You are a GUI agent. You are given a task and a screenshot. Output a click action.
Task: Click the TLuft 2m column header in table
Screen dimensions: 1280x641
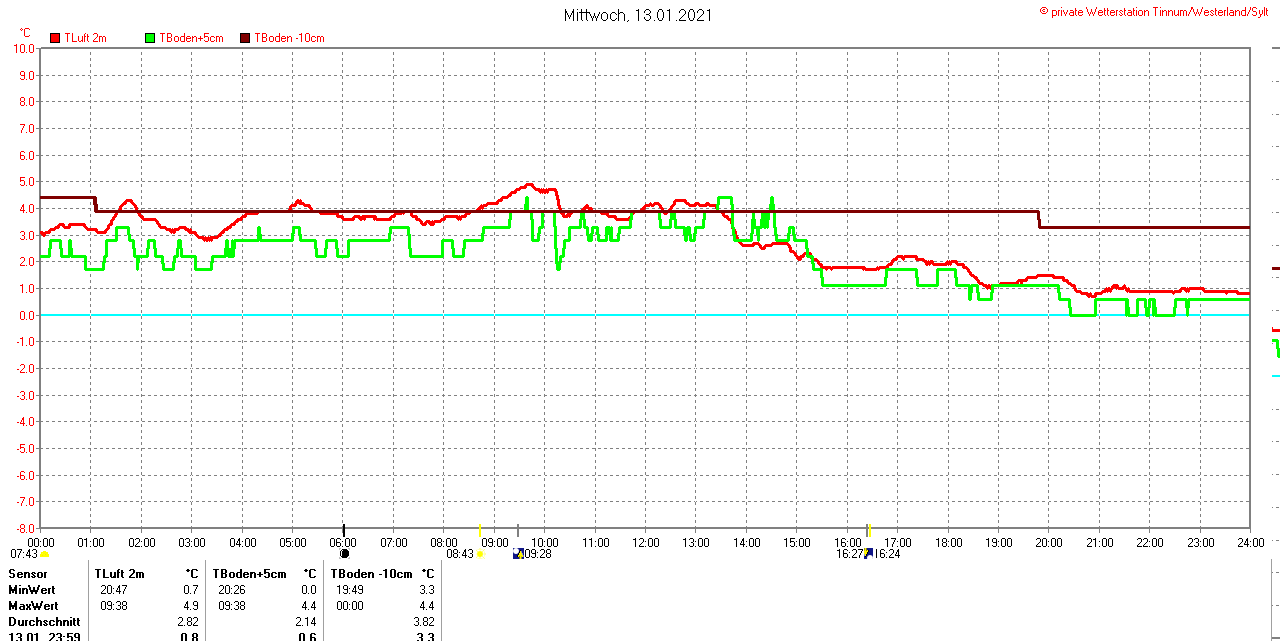pyautogui.click(x=119, y=574)
